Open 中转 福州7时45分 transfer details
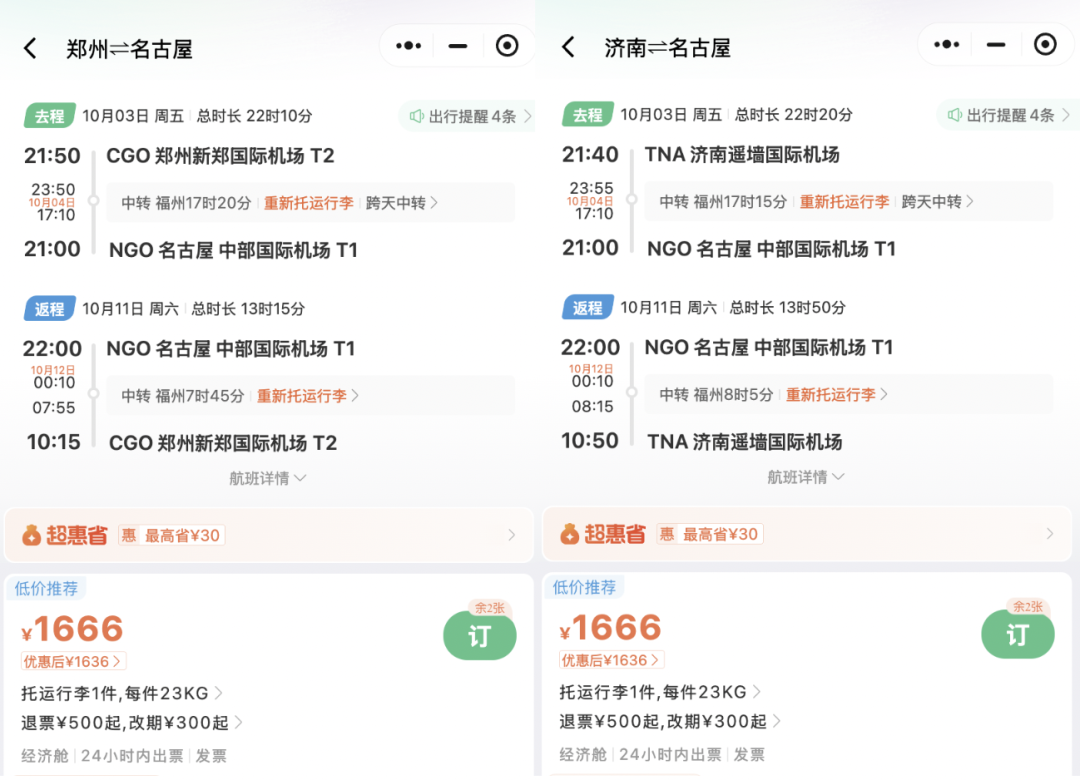 pos(310,396)
